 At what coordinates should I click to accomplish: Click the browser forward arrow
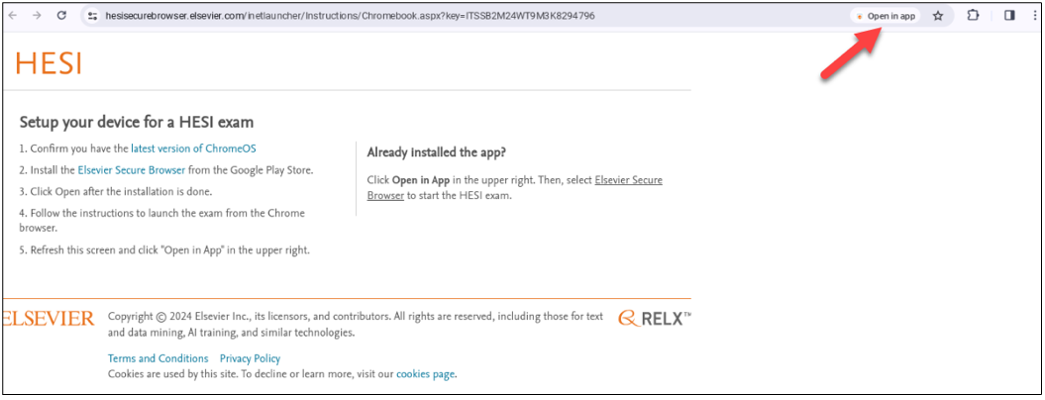click(37, 16)
